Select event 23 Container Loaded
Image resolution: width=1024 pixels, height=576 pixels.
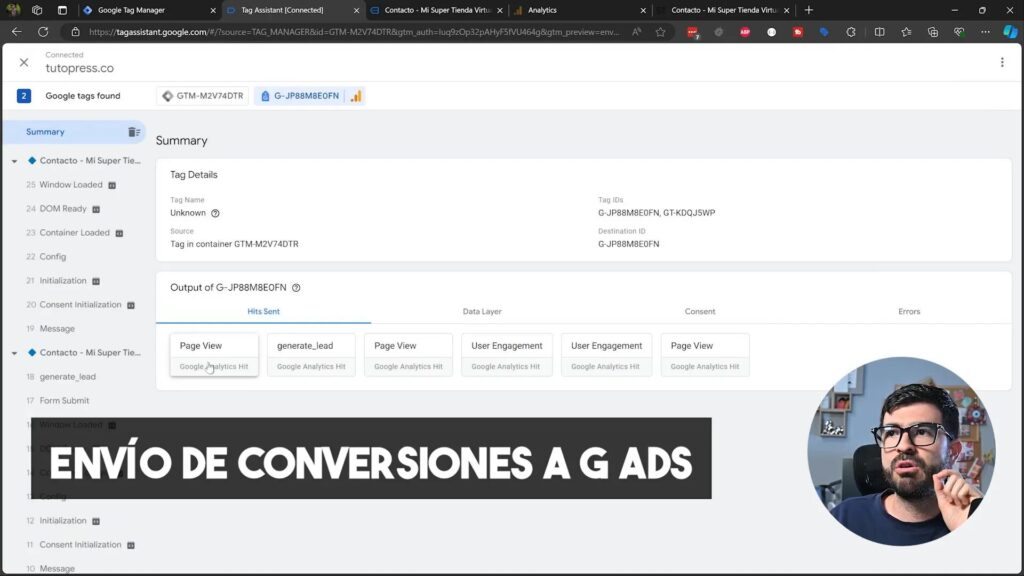(74, 232)
